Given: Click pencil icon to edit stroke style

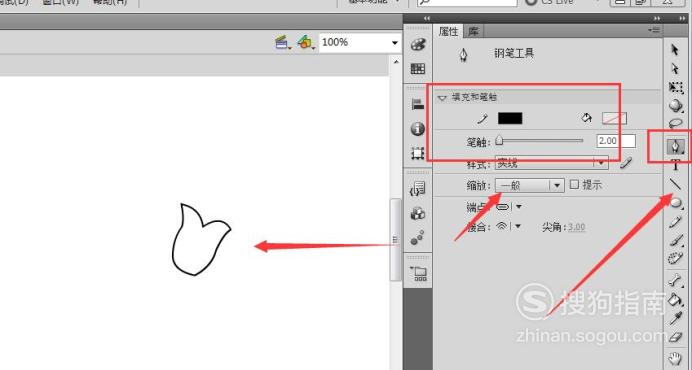Looking at the screenshot, I should click(626, 163).
